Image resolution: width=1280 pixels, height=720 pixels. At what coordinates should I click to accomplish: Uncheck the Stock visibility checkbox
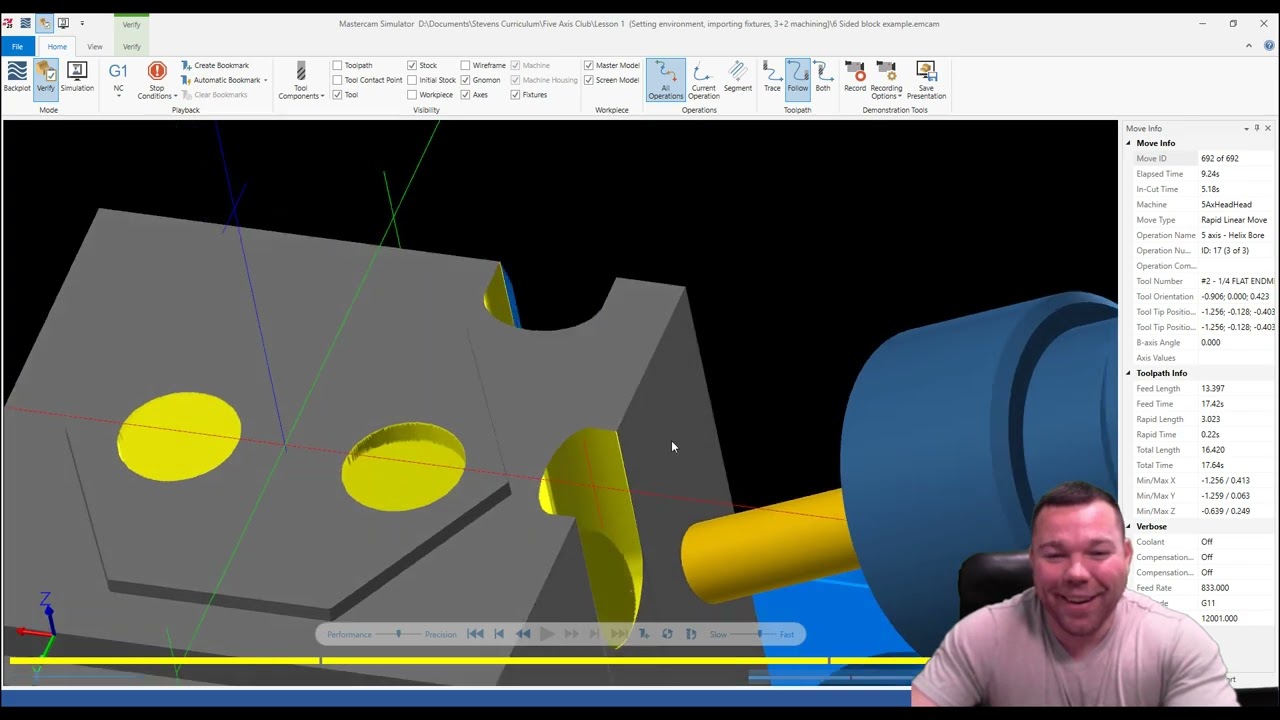click(412, 65)
